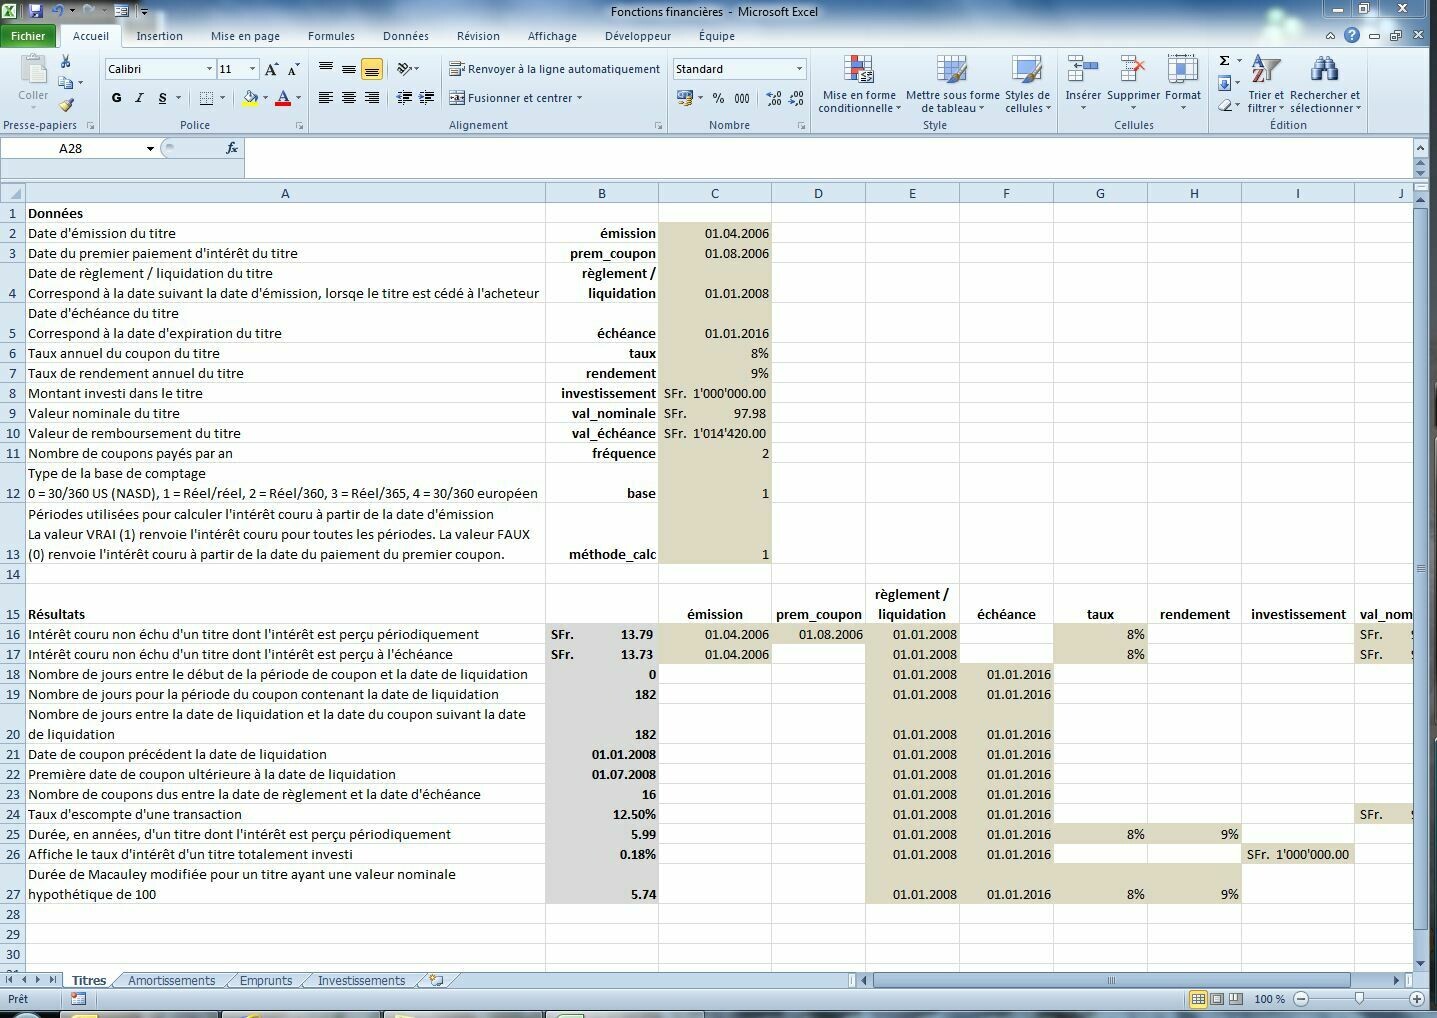1437x1018 pixels.
Task: Decrease font size with the small A icon
Action: click(294, 69)
